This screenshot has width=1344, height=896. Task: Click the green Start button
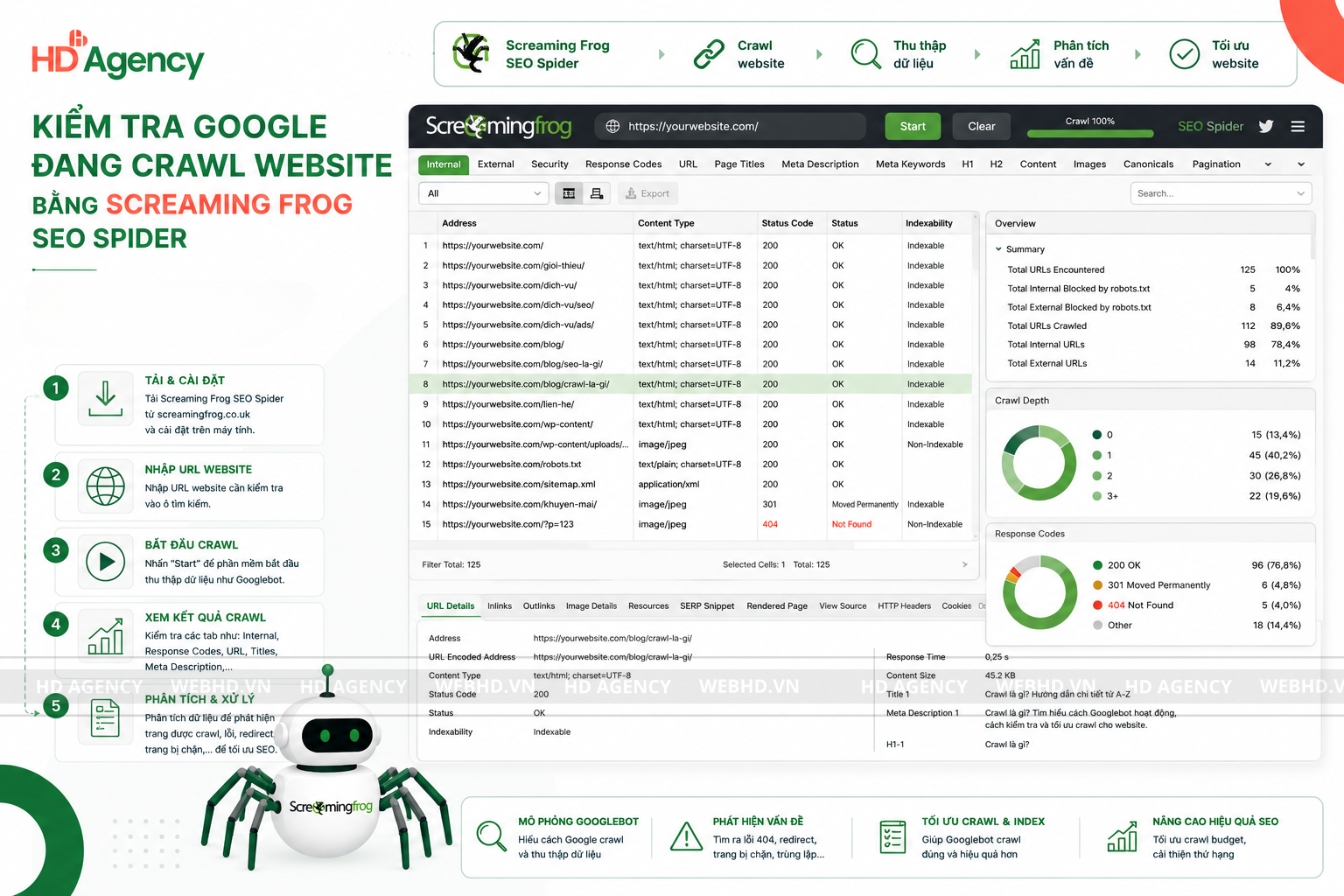tap(913, 126)
